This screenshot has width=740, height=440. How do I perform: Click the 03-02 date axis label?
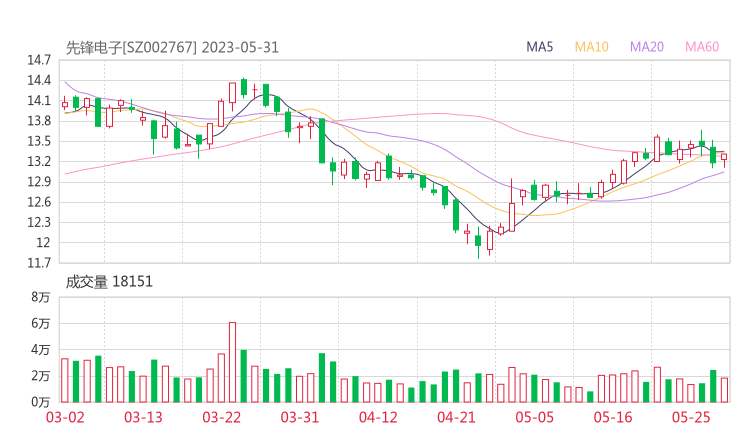click(65, 417)
